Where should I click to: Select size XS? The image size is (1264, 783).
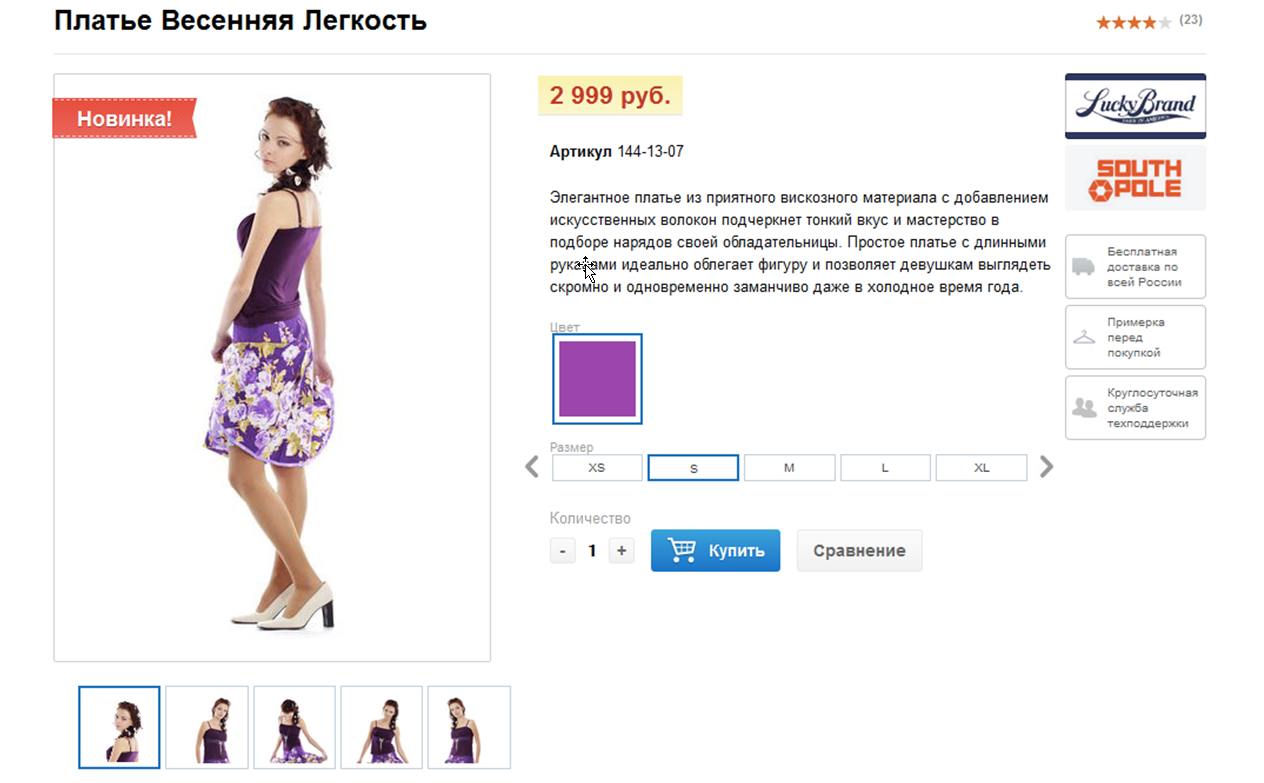[x=597, y=468]
